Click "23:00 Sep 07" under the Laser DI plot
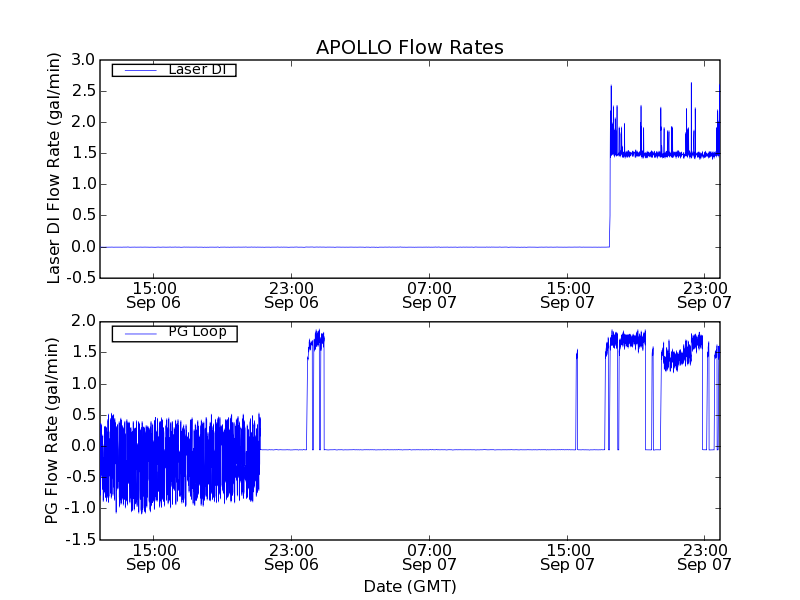 [x=705, y=296]
